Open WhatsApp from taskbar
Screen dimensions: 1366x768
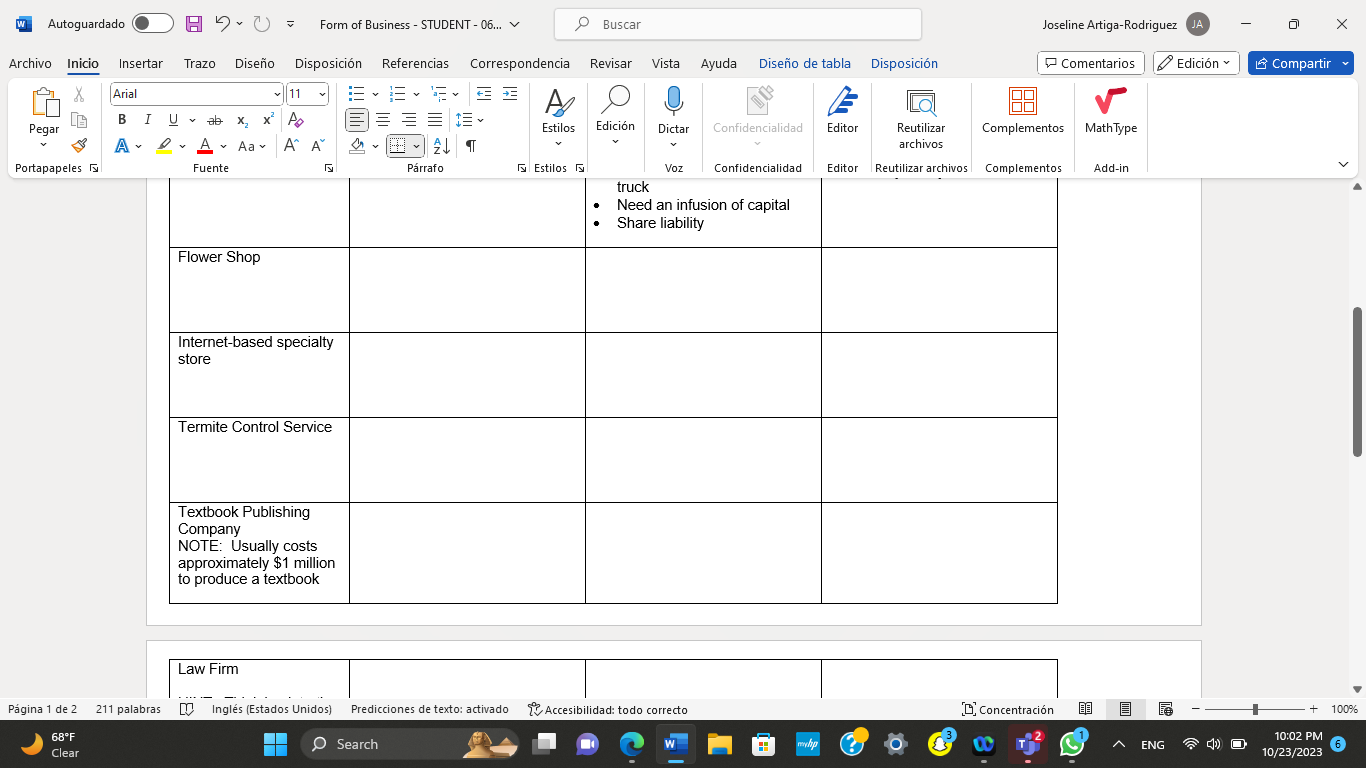pyautogui.click(x=1072, y=744)
